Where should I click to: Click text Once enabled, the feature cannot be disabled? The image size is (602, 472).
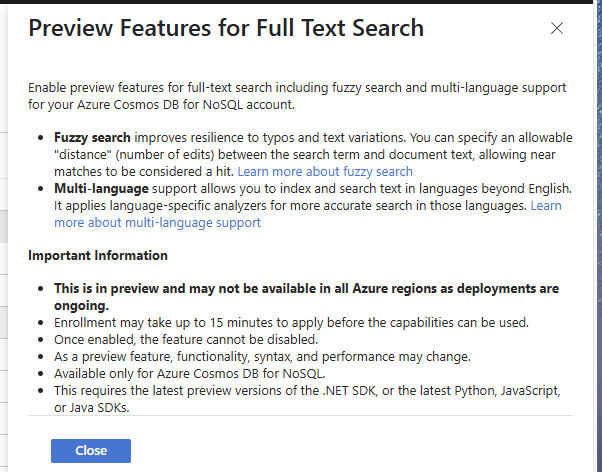pyautogui.click(x=186, y=340)
